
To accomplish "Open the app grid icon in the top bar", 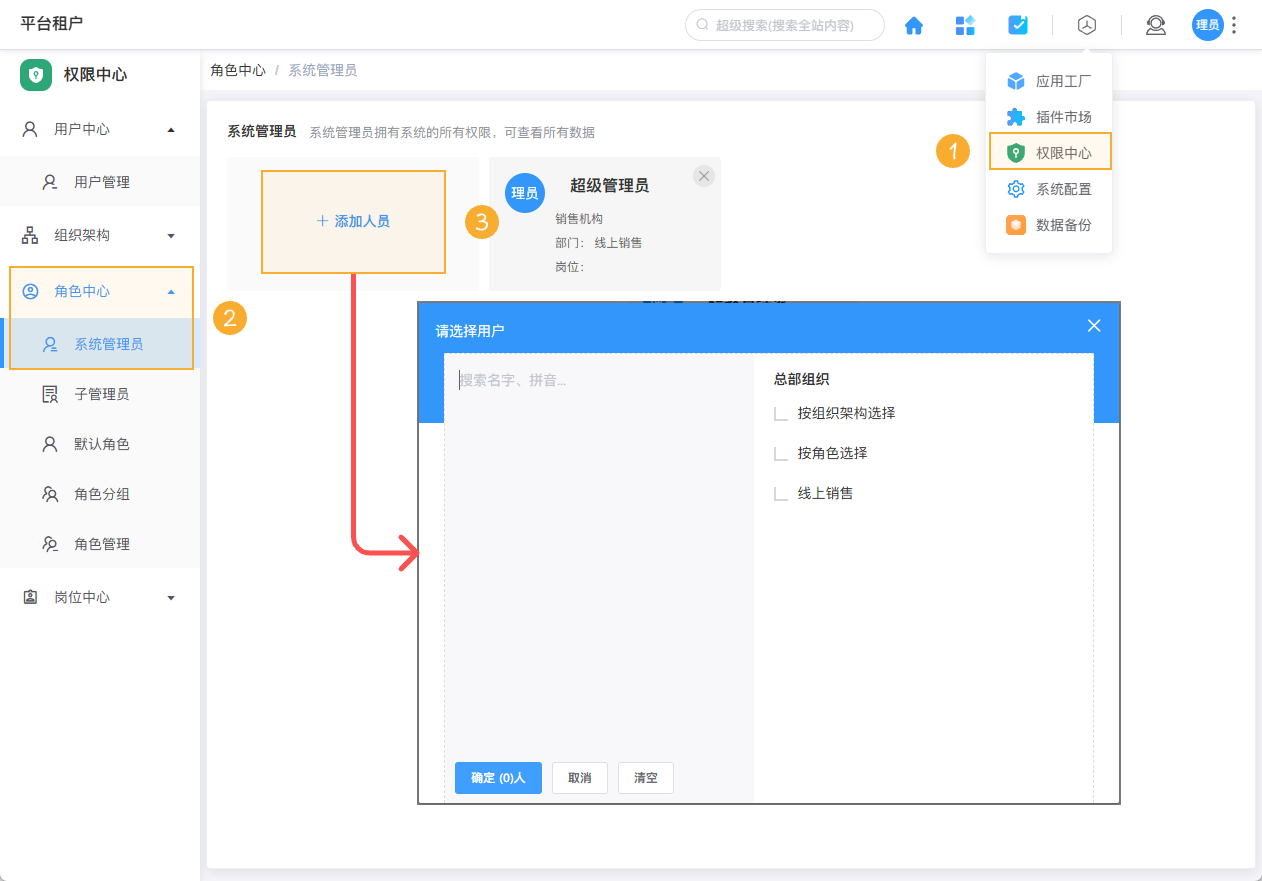I will [x=965, y=25].
